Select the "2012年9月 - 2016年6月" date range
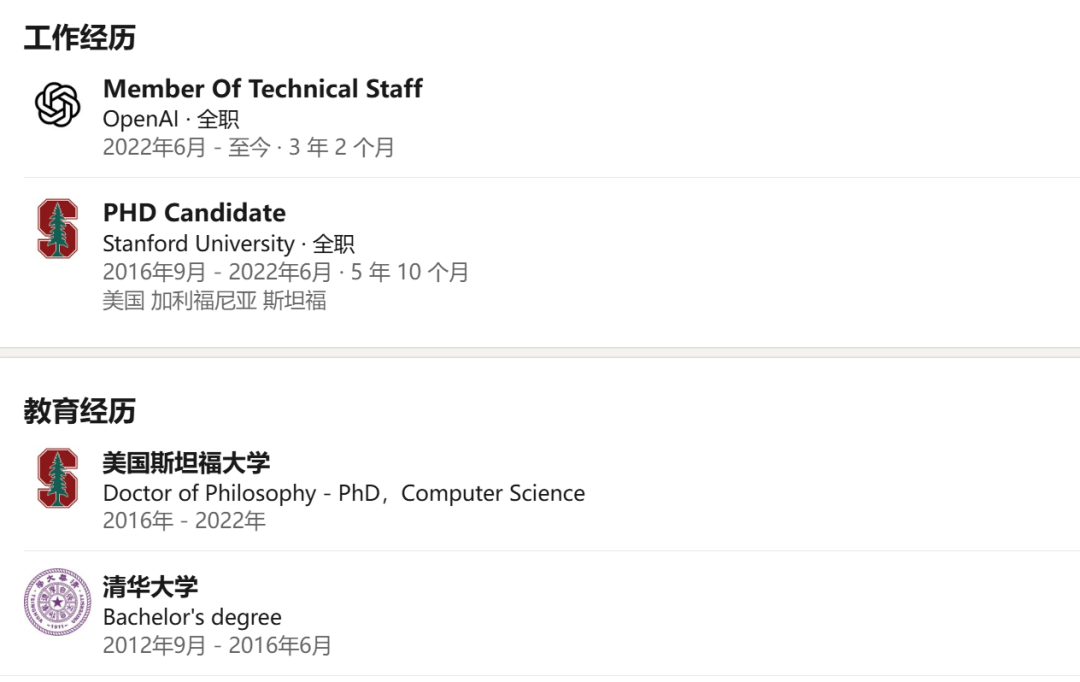1080x682 pixels. tap(216, 646)
